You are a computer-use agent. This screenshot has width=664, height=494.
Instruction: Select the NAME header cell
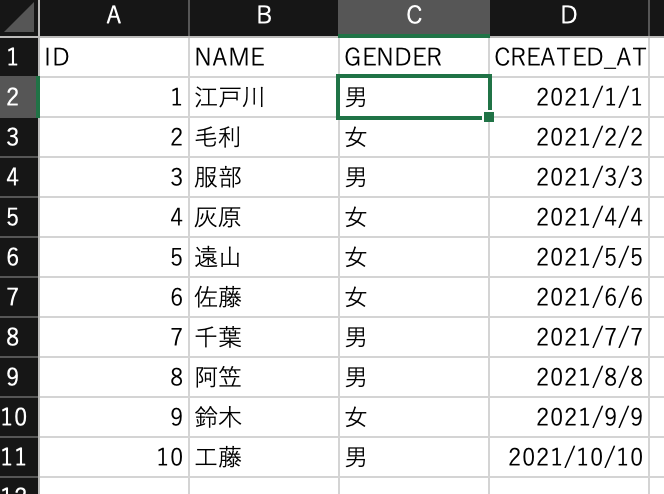263,57
